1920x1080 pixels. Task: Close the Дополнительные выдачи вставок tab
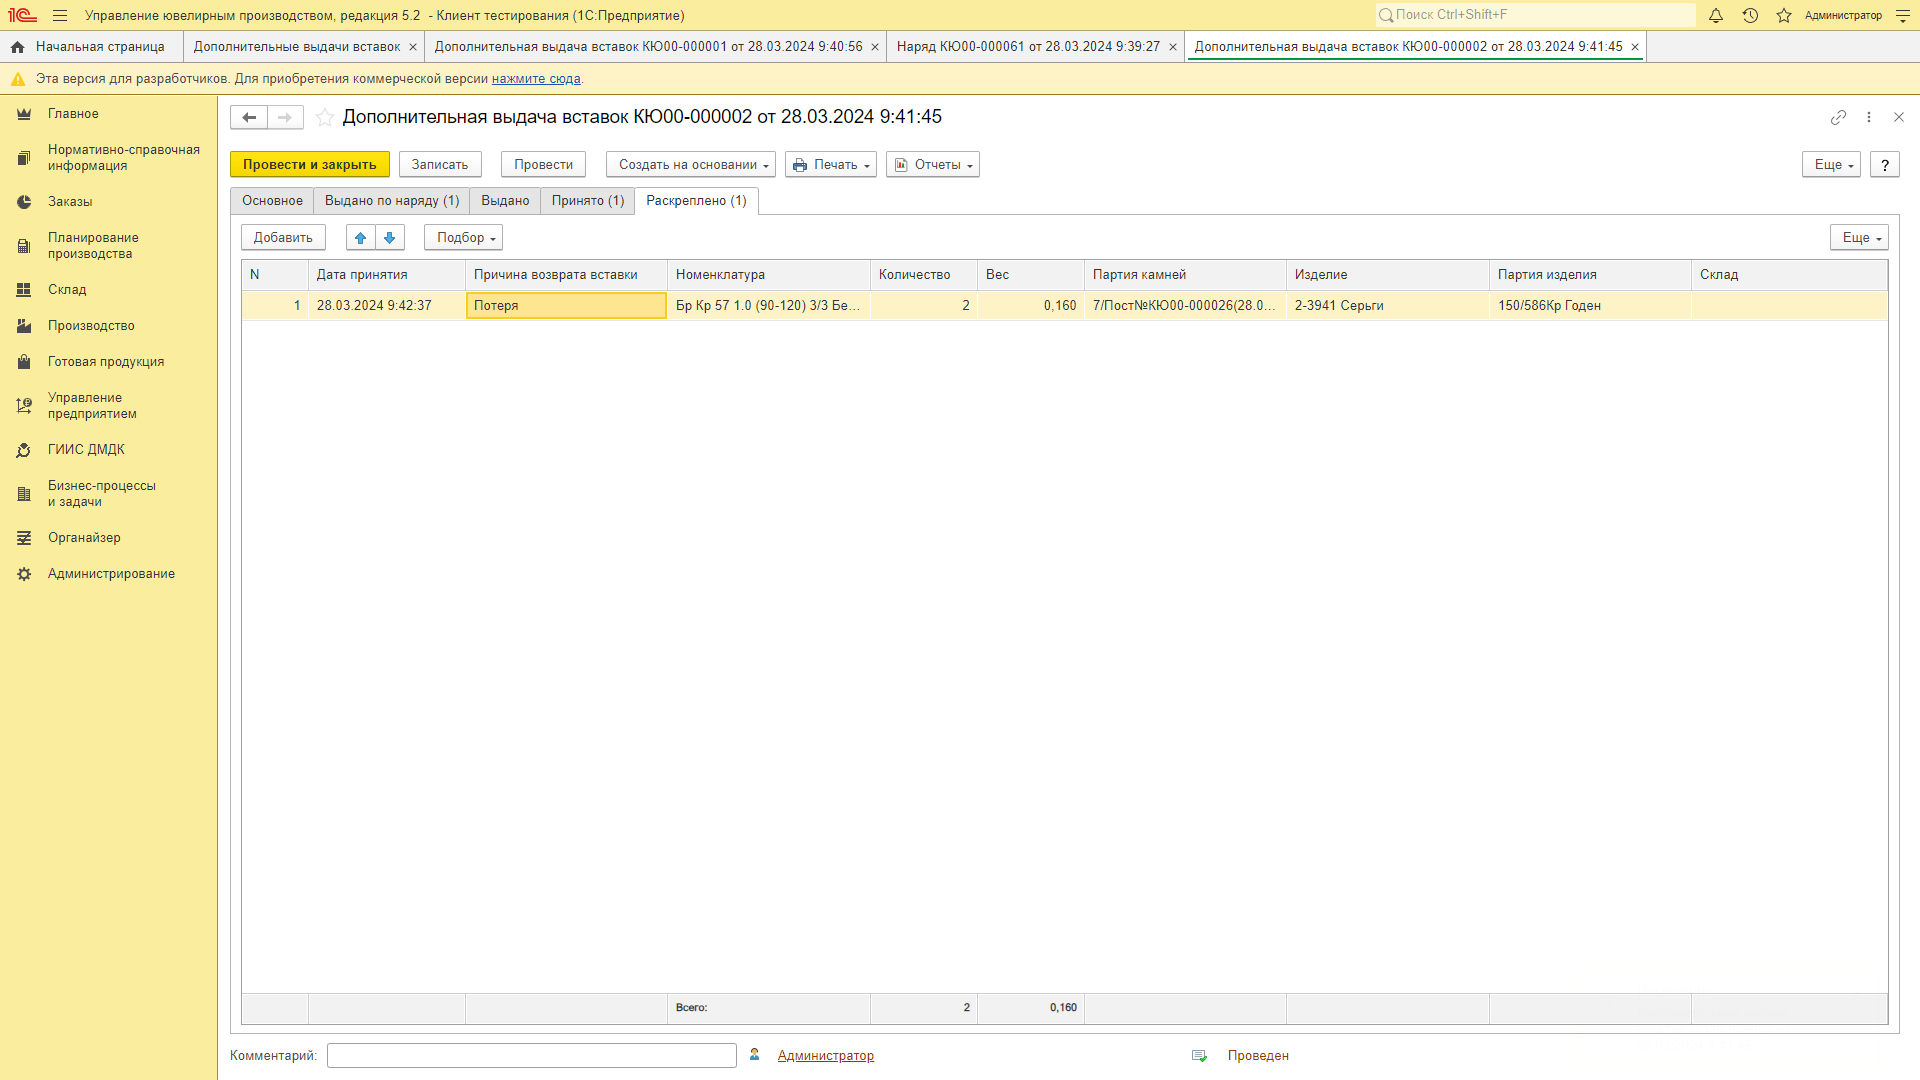413,47
